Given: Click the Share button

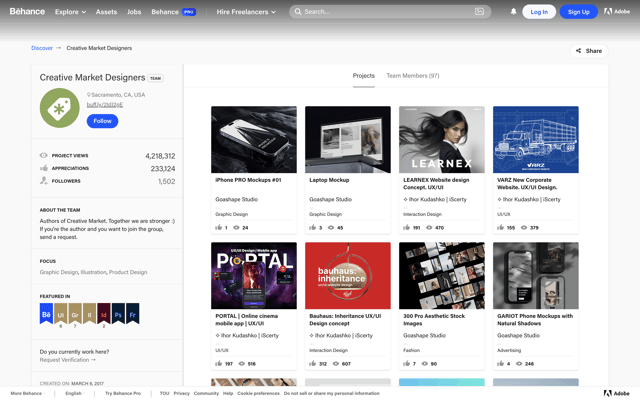Looking at the screenshot, I should pyautogui.click(x=589, y=51).
